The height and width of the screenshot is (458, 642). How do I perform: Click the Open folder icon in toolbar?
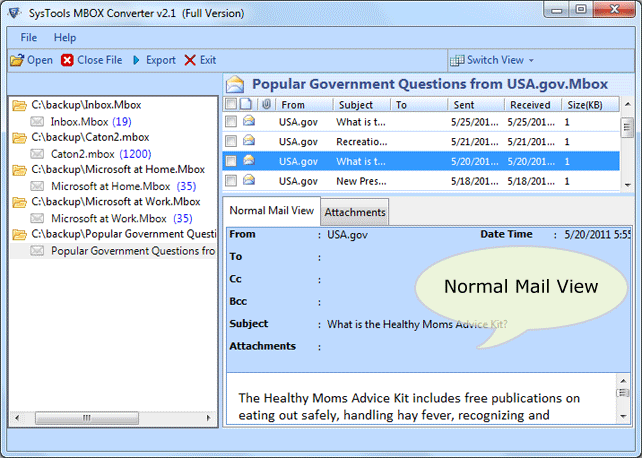click(17, 60)
